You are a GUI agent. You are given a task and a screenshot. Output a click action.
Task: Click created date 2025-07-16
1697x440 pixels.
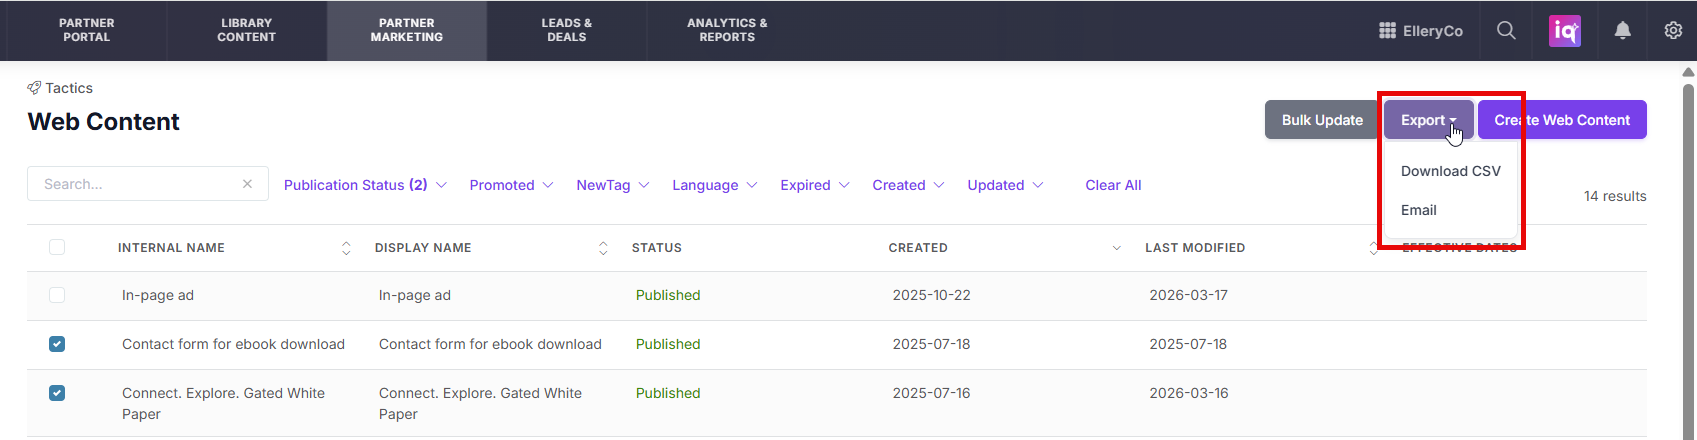pos(931,393)
